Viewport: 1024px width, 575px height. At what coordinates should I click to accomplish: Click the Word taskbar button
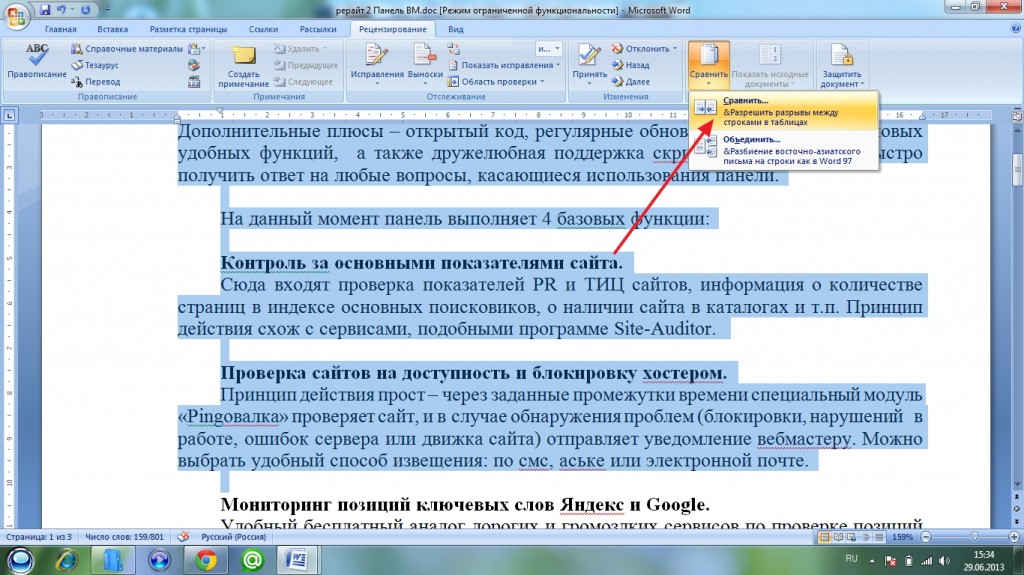tap(298, 560)
